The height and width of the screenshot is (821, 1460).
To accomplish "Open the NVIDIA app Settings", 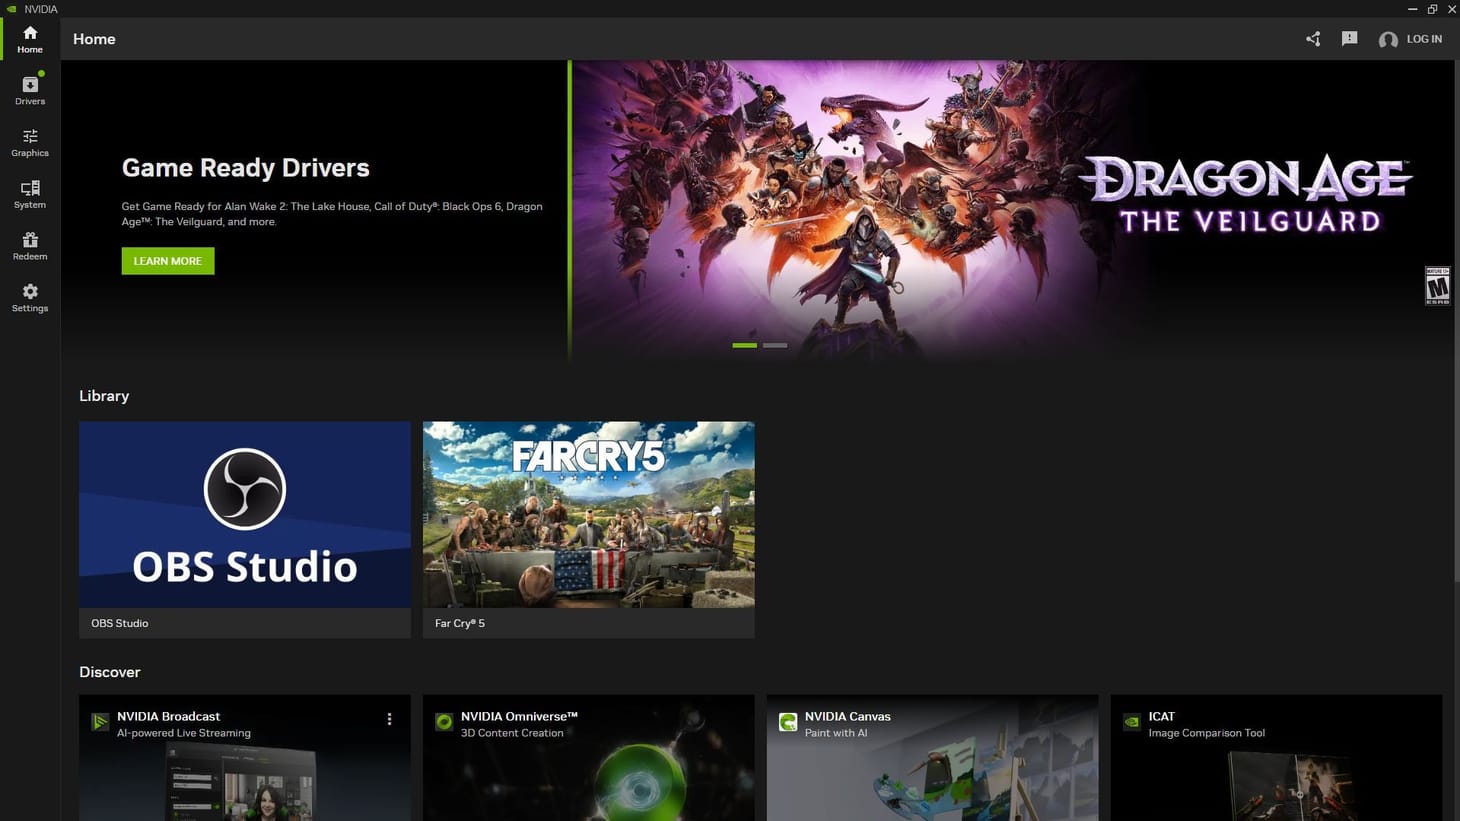I will point(29,297).
